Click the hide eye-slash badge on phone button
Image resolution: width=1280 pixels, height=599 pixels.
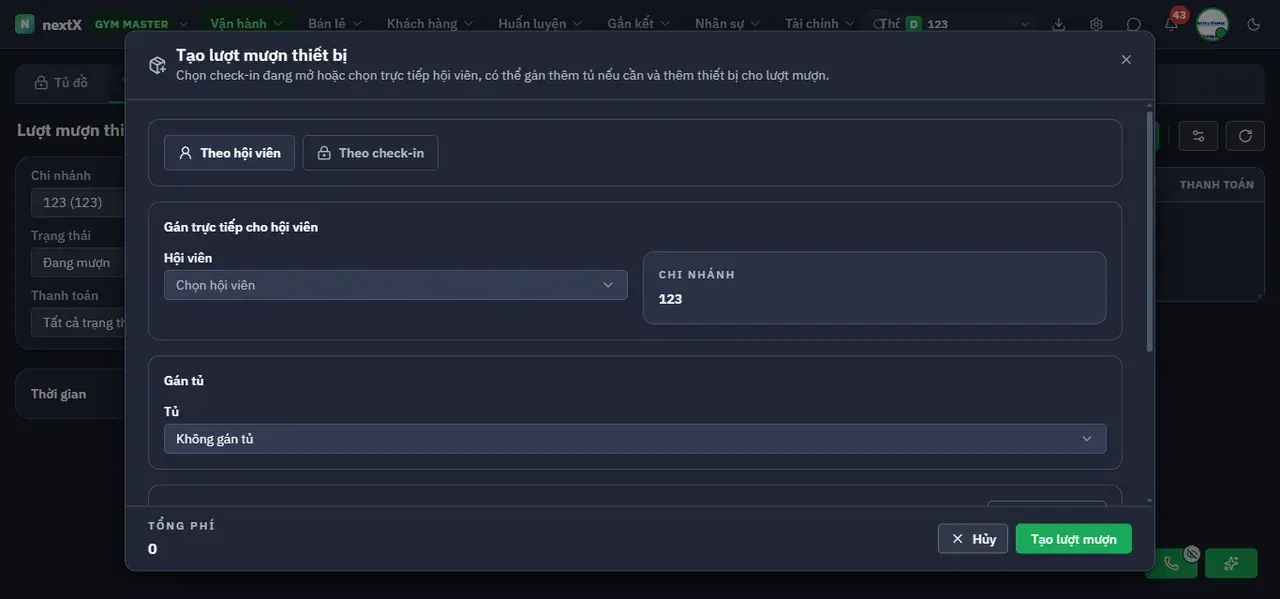(1192, 553)
